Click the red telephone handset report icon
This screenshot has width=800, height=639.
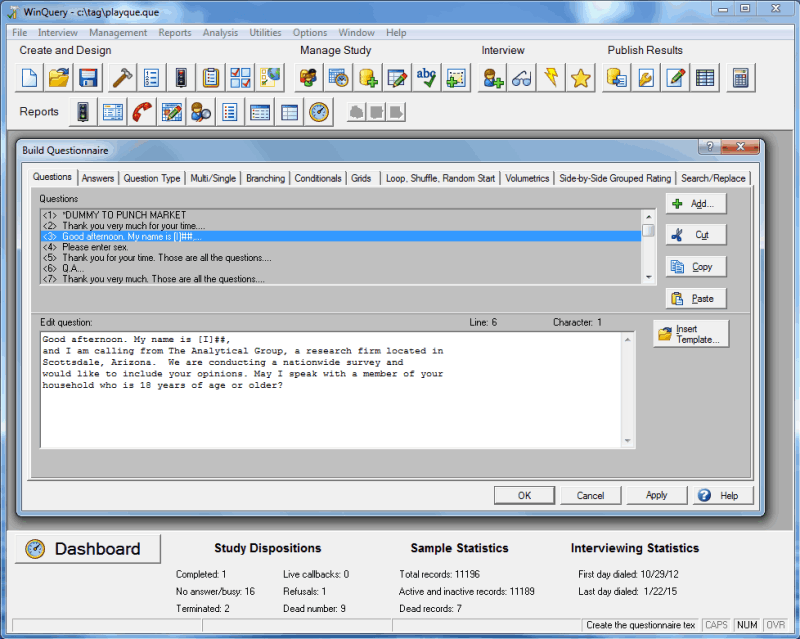(x=142, y=112)
